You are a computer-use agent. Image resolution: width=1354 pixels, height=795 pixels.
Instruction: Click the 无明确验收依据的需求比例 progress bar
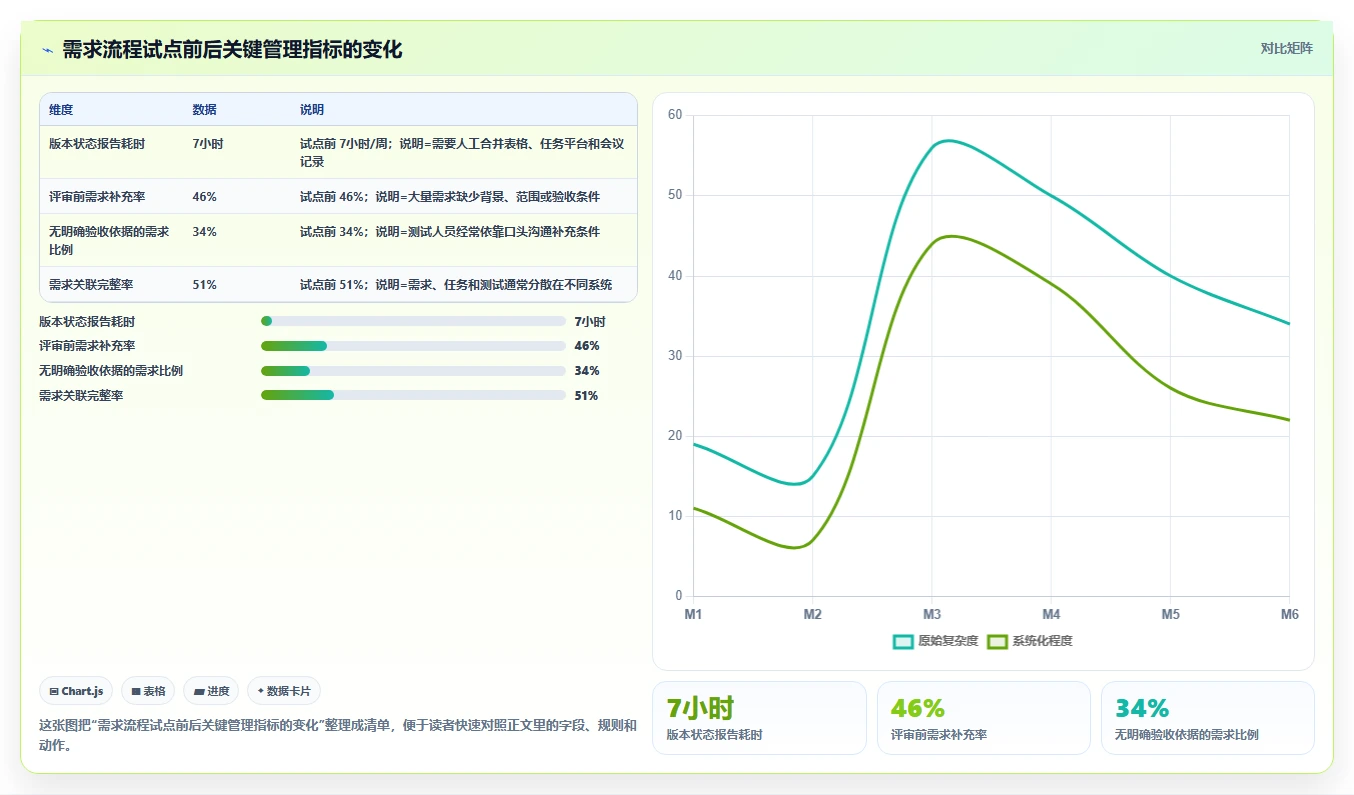413,371
